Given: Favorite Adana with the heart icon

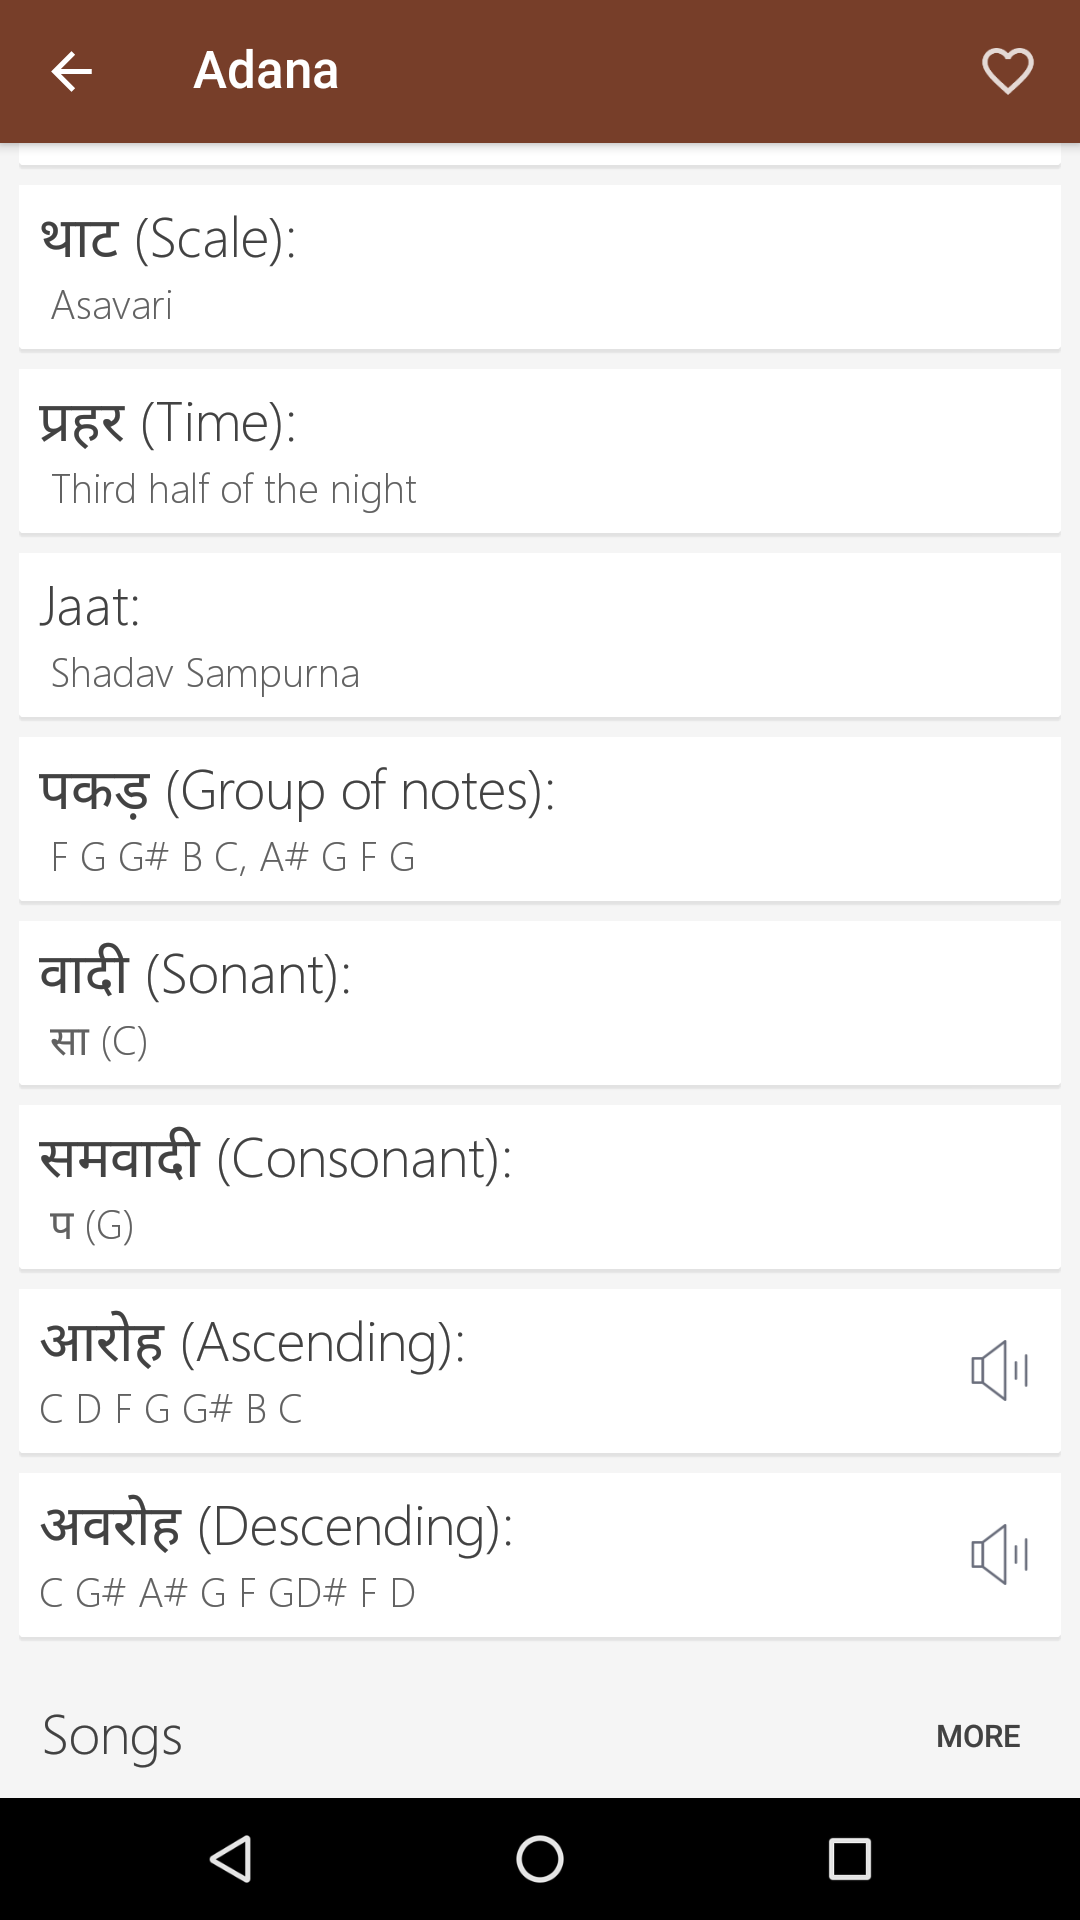Looking at the screenshot, I should pos(1007,72).
